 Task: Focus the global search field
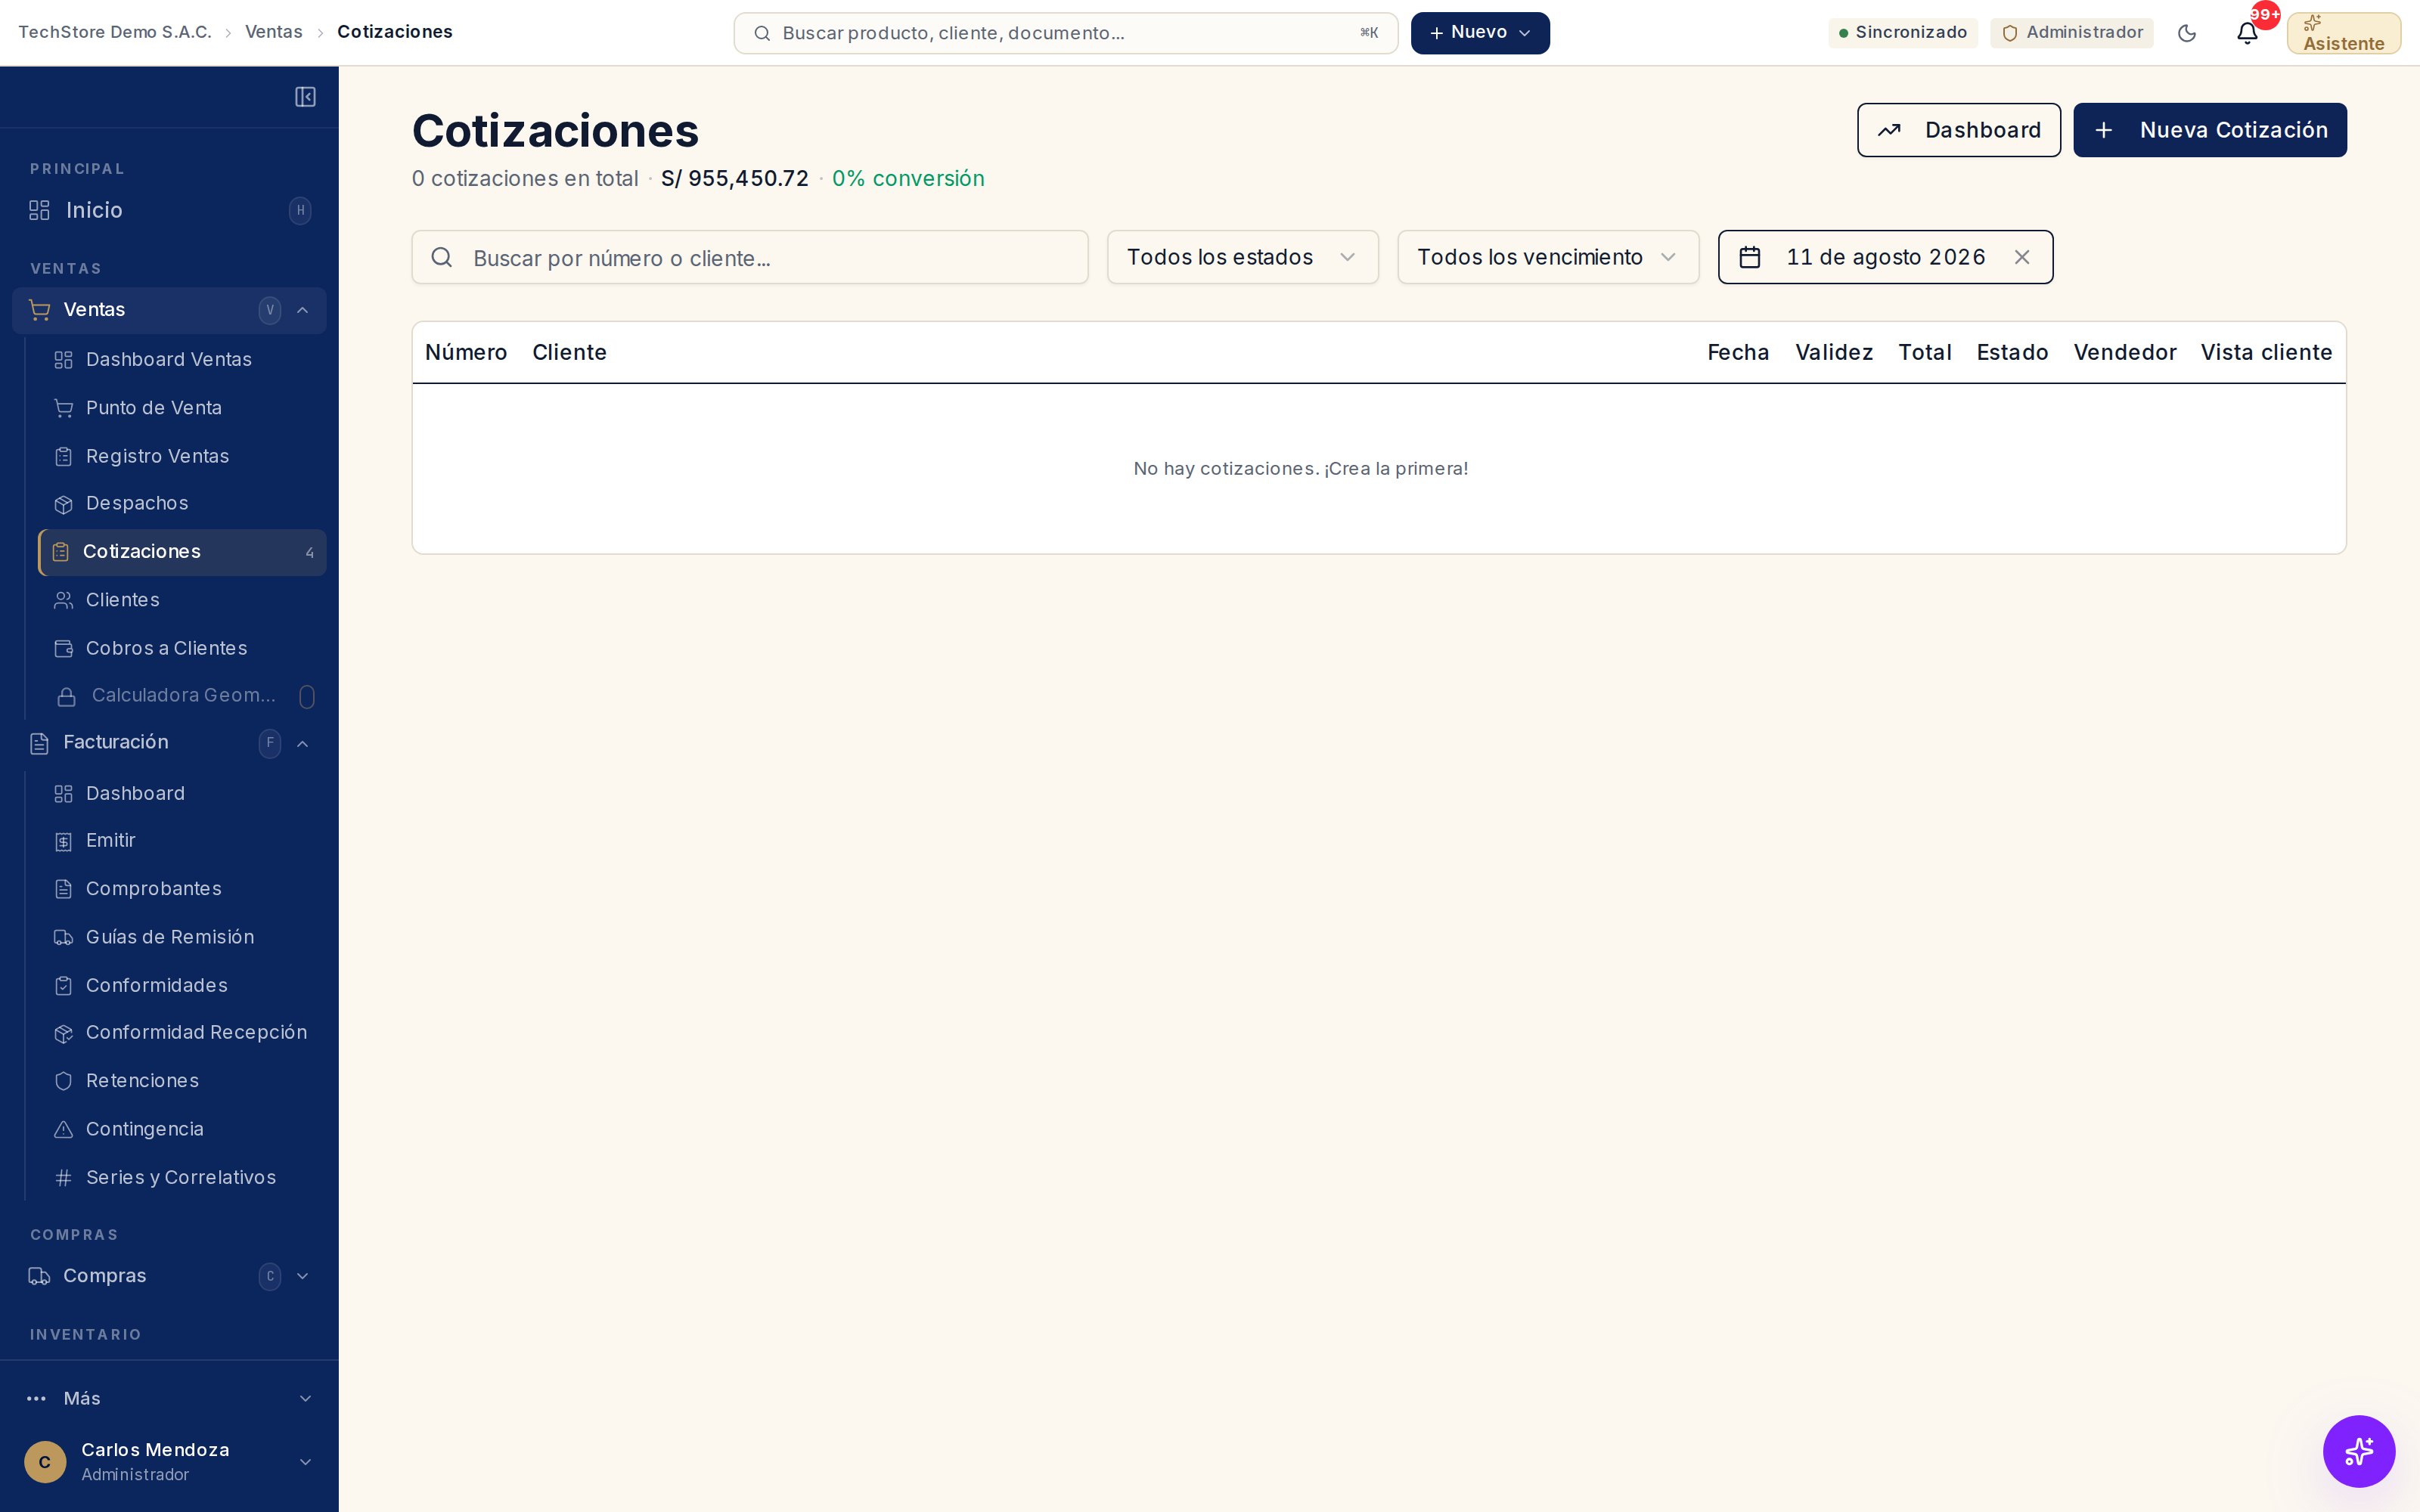pos(1065,33)
